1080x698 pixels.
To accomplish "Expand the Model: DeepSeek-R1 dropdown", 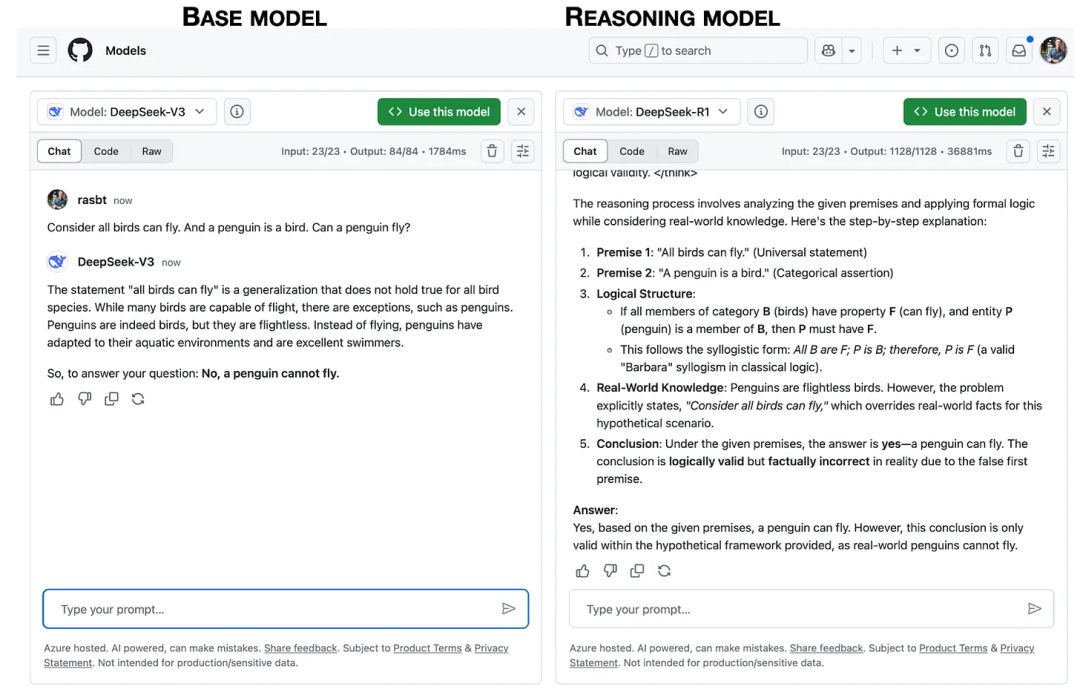I will coord(652,112).
